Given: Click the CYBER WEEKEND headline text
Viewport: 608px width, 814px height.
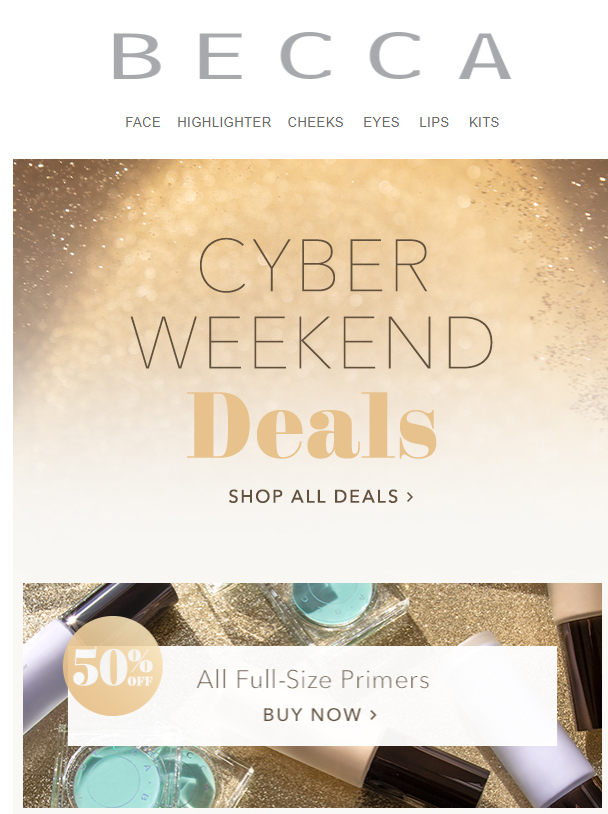Looking at the screenshot, I should tap(312, 304).
